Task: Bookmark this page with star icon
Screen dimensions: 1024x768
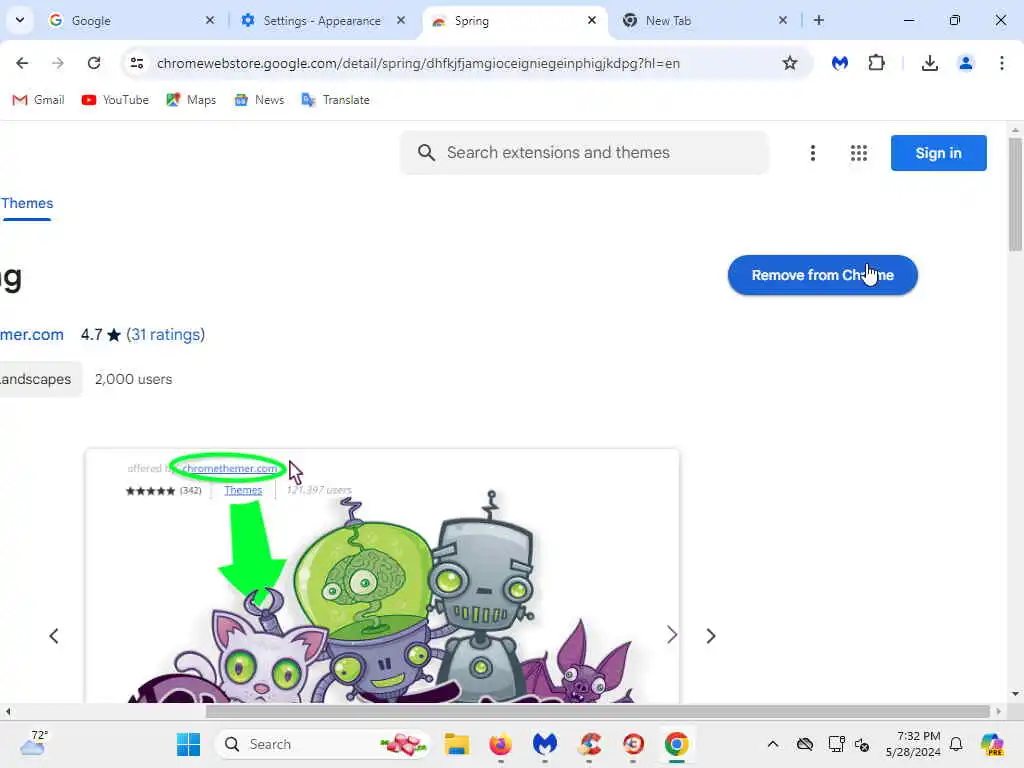Action: click(x=790, y=63)
